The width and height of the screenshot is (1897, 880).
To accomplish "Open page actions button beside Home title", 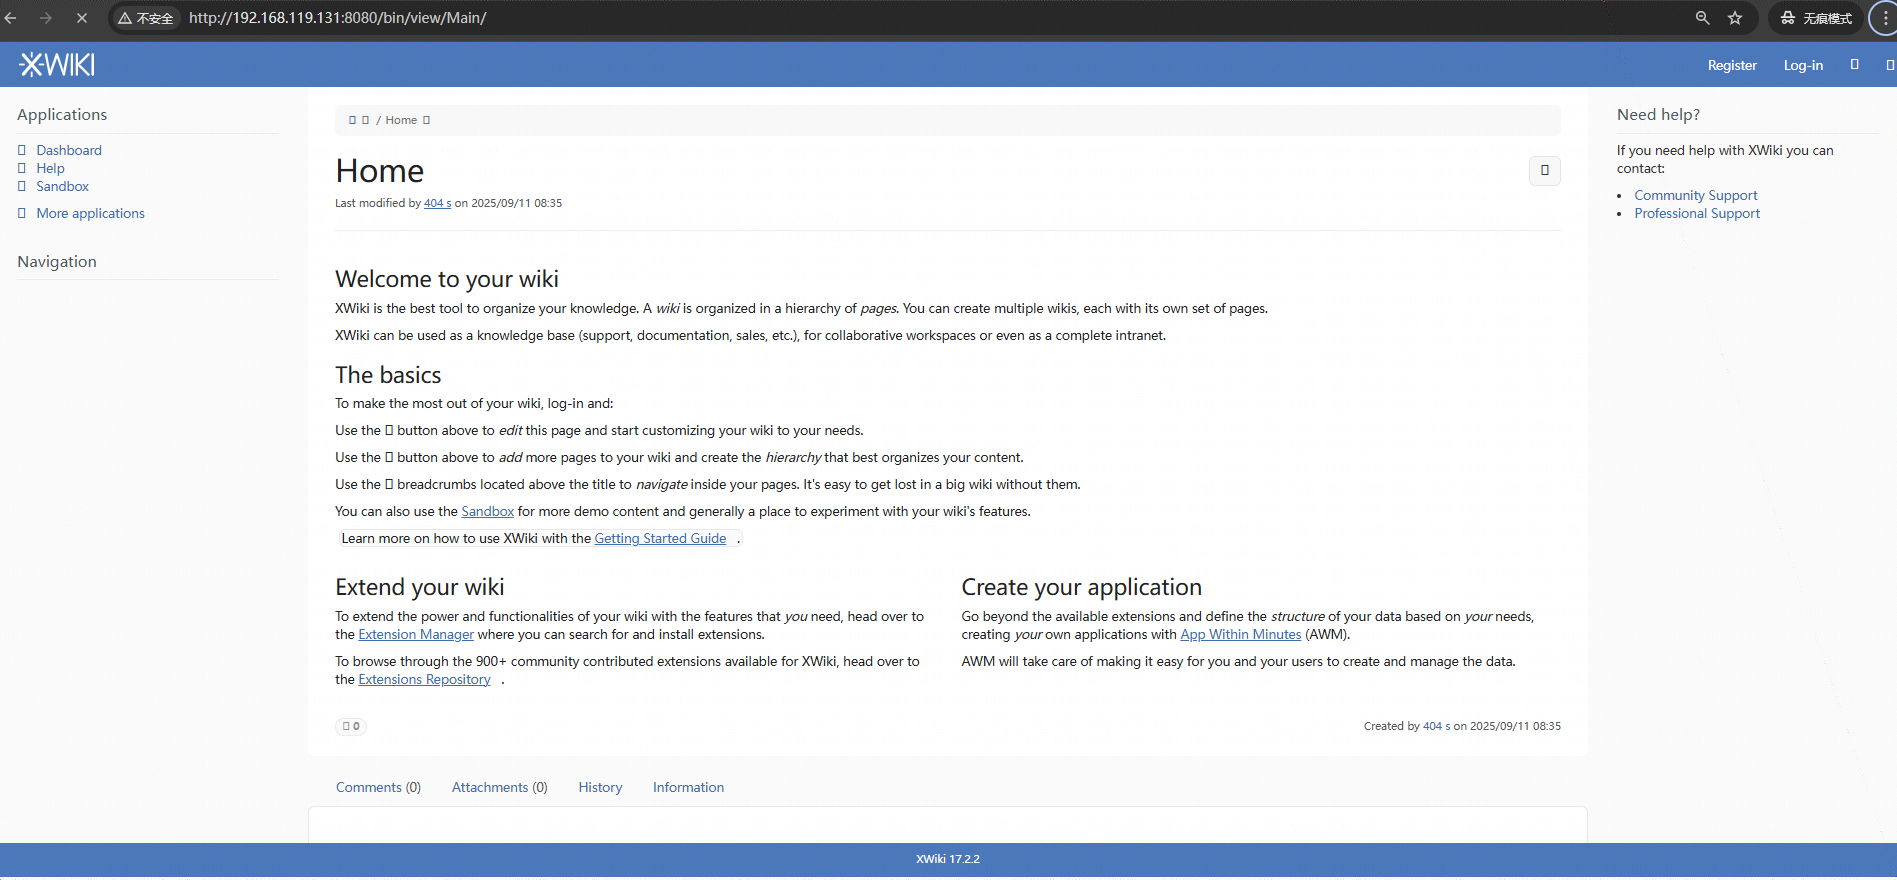I will [1544, 171].
